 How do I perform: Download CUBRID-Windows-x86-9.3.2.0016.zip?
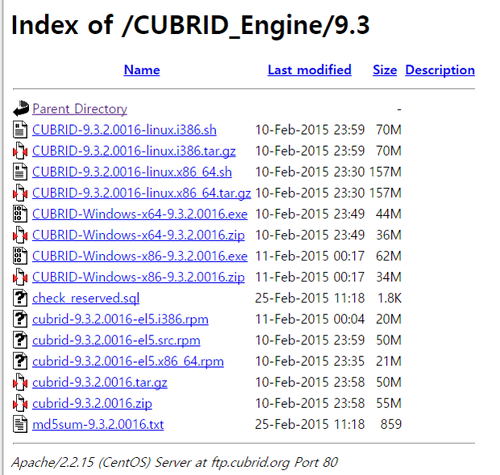coord(138,277)
